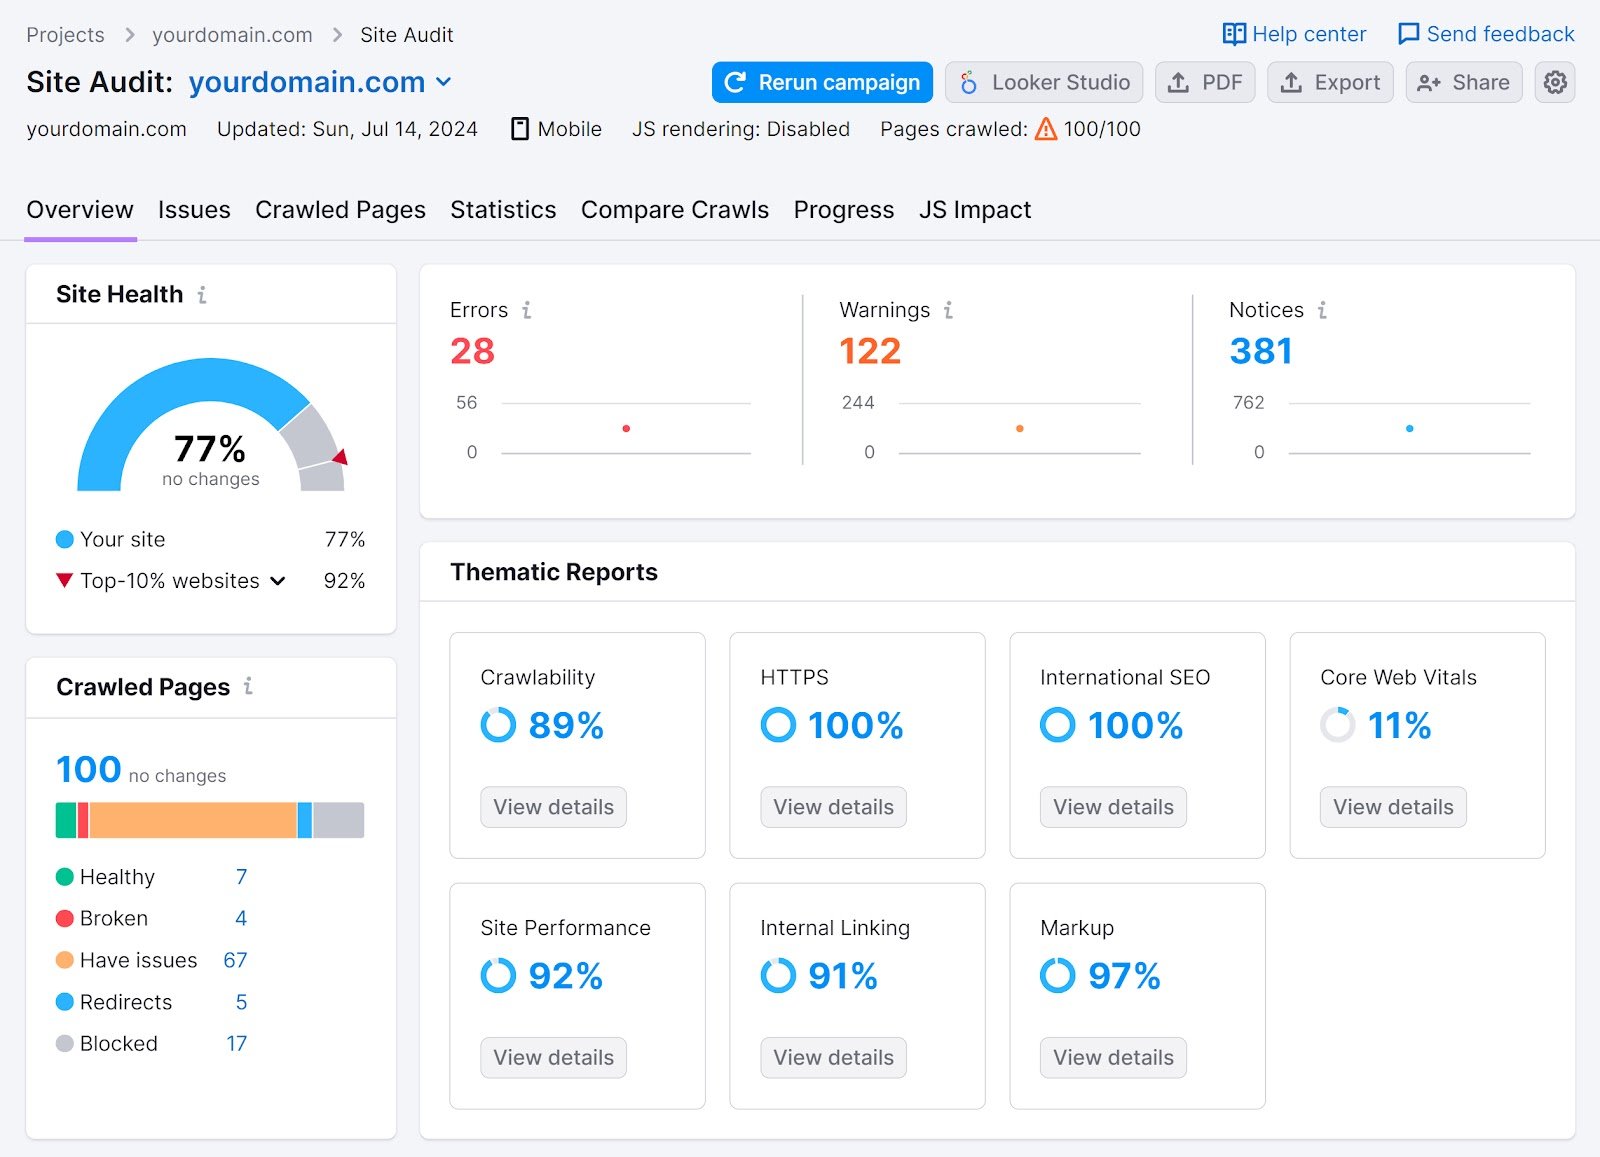
Task: Open the Compare Crawls tab
Action: point(674,210)
